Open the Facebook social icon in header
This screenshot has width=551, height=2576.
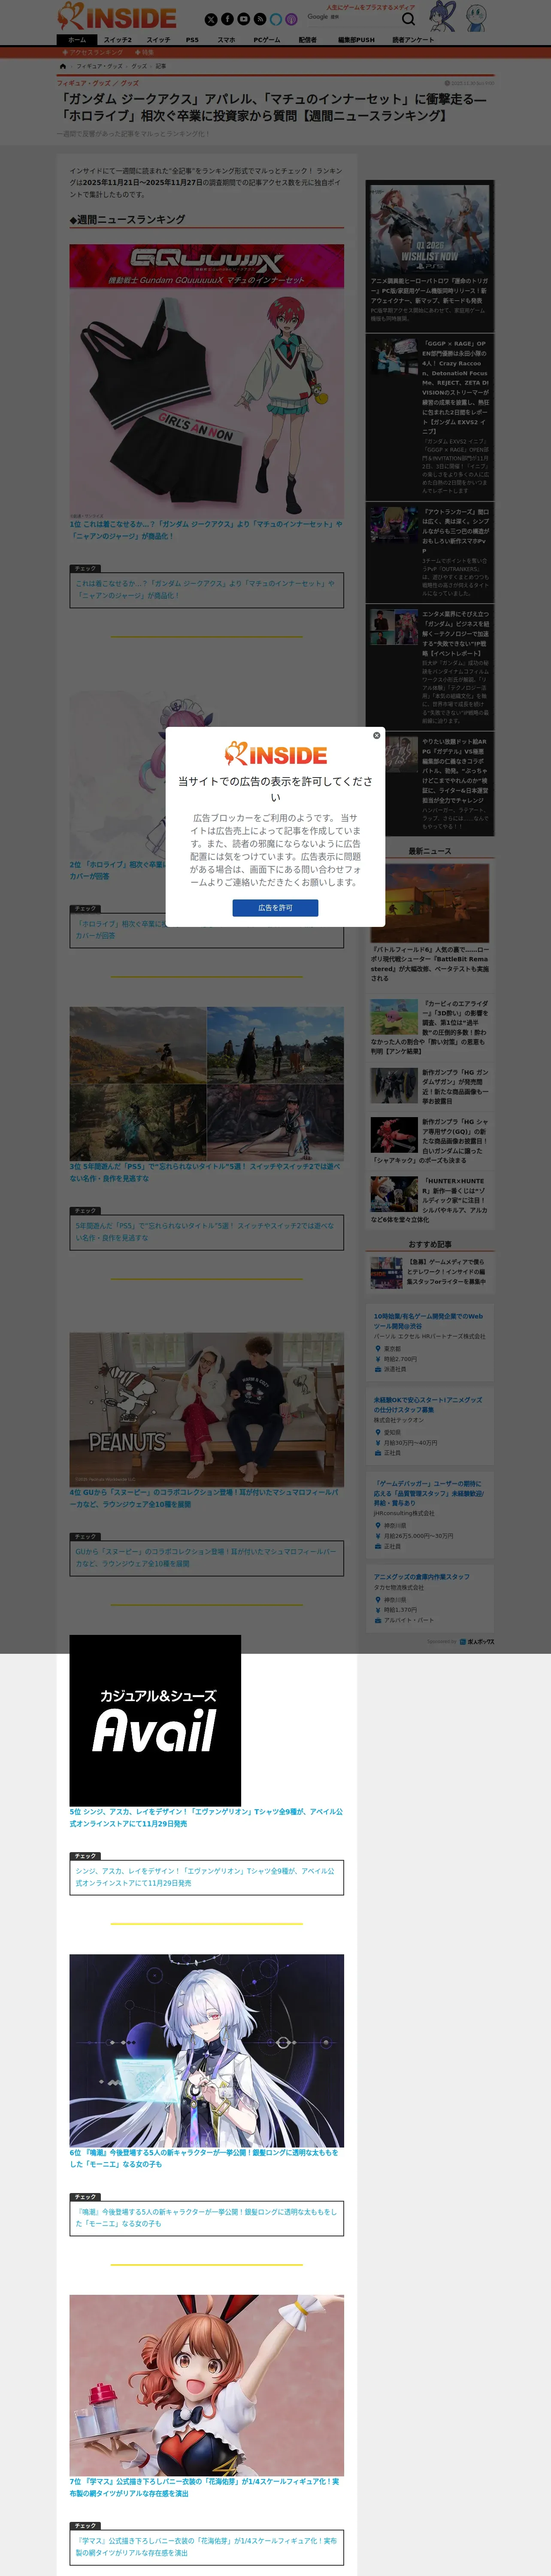coord(227,19)
